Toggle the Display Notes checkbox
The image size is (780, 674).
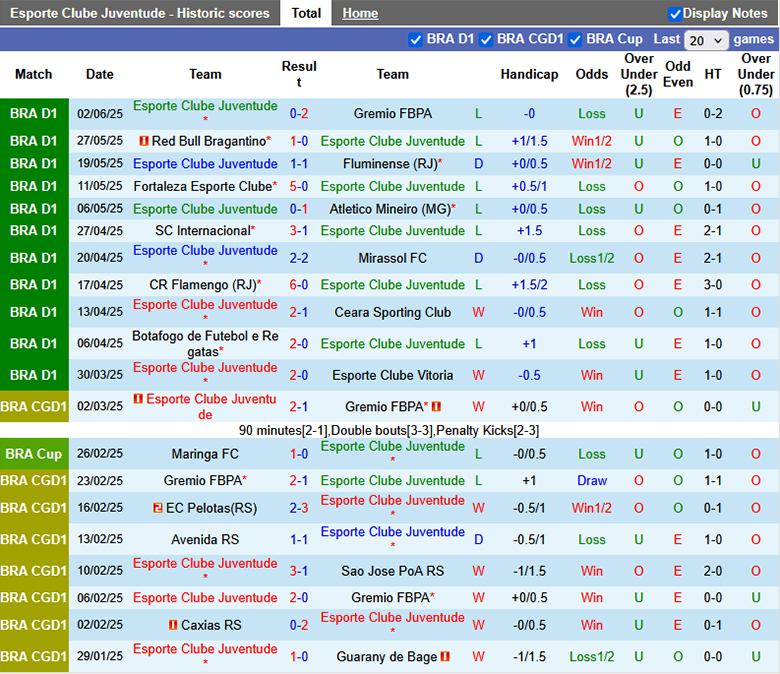(675, 14)
